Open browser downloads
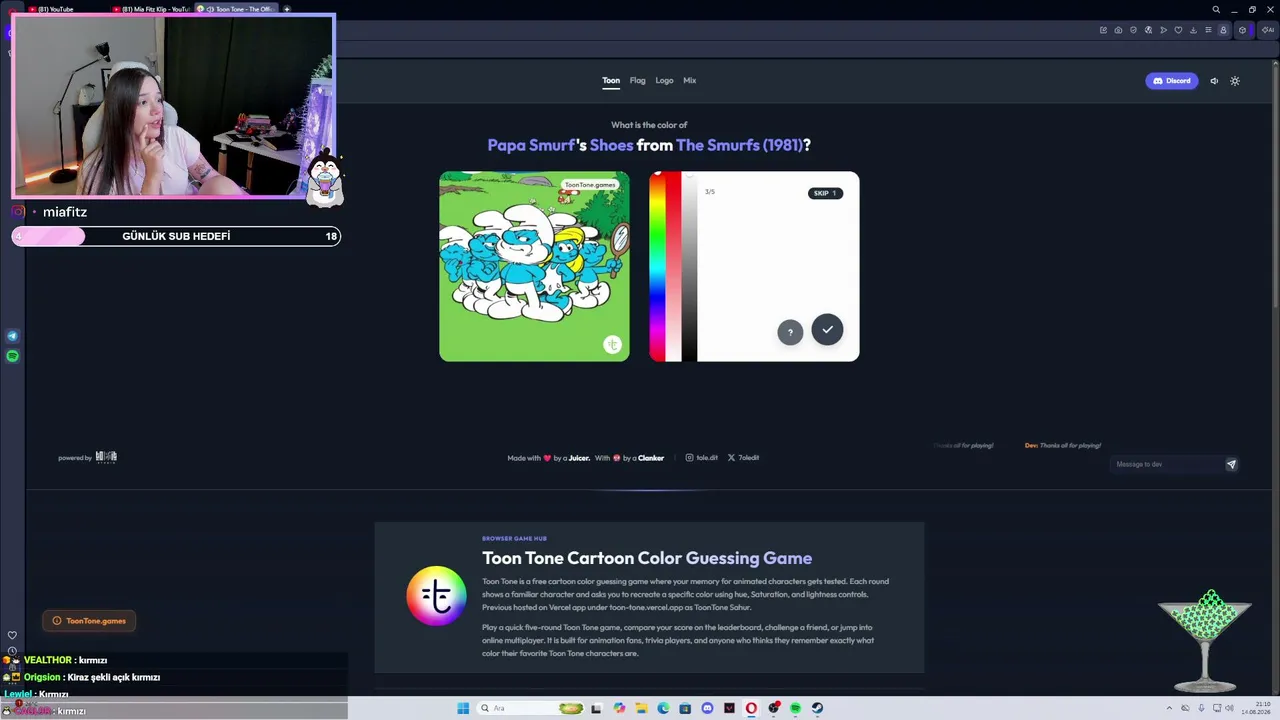Image resolution: width=1280 pixels, height=720 pixels. coord(1193,30)
